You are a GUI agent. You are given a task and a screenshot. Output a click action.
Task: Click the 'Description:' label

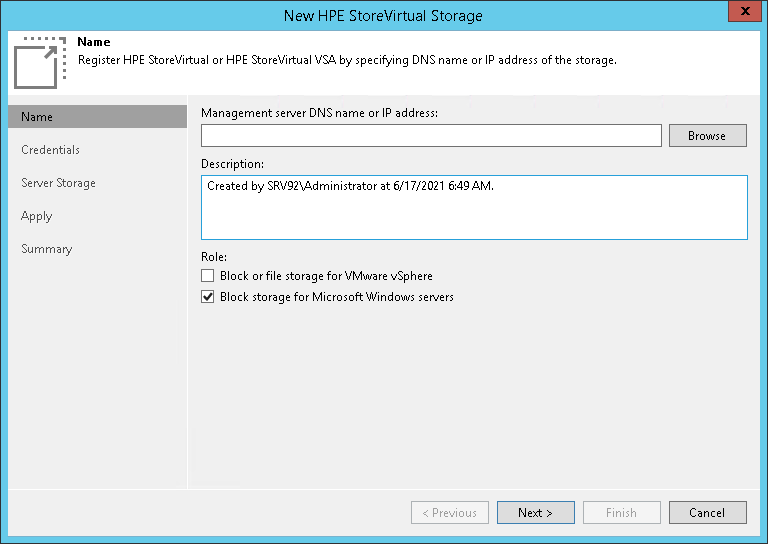233,164
